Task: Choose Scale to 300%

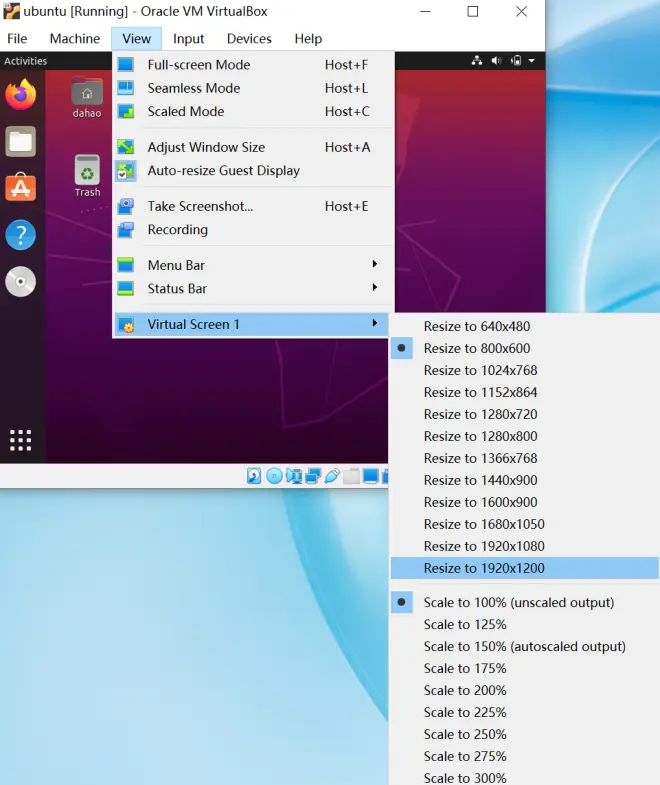Action: (524, 777)
